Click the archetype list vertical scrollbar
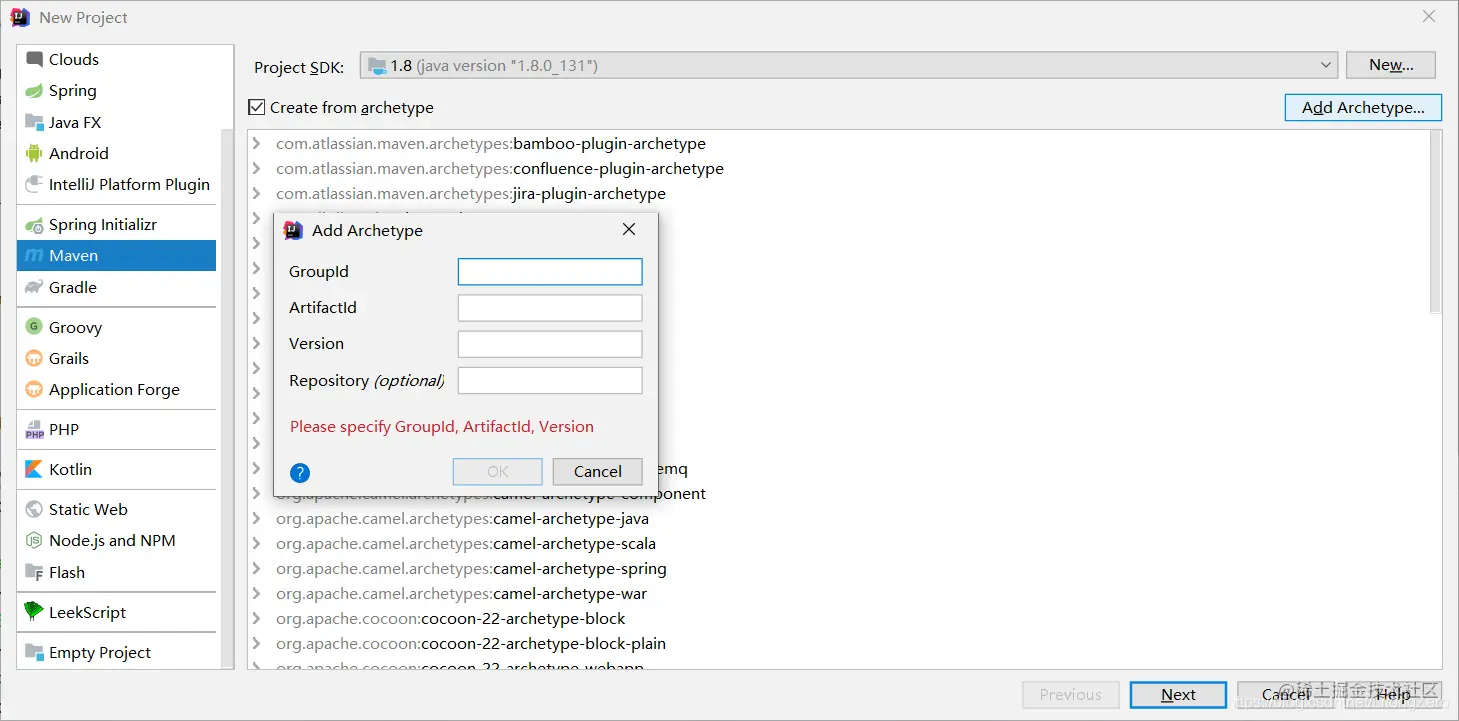The image size is (1459, 721). pyautogui.click(x=1436, y=222)
